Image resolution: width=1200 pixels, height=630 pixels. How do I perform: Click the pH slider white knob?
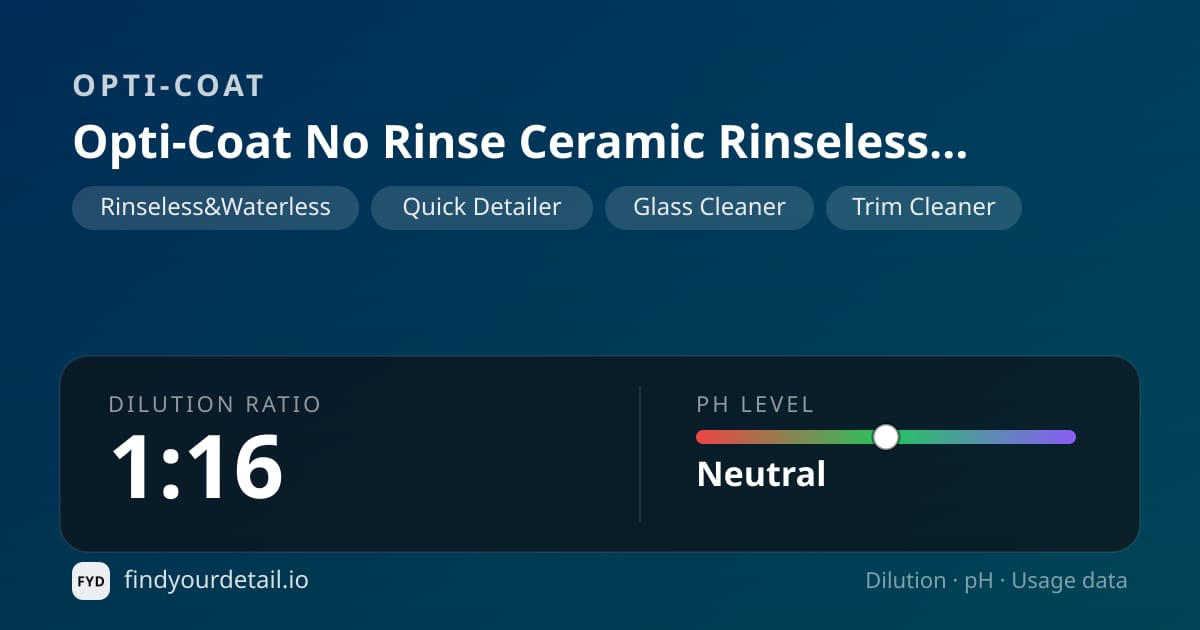coord(886,437)
